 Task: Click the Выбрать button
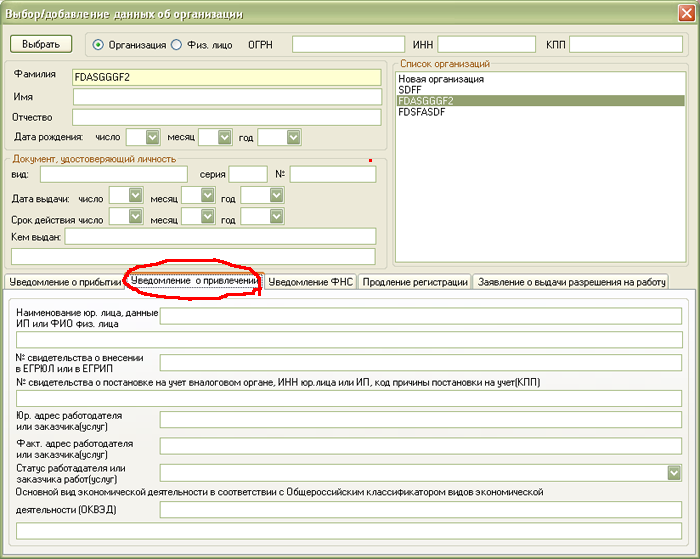(x=41, y=44)
